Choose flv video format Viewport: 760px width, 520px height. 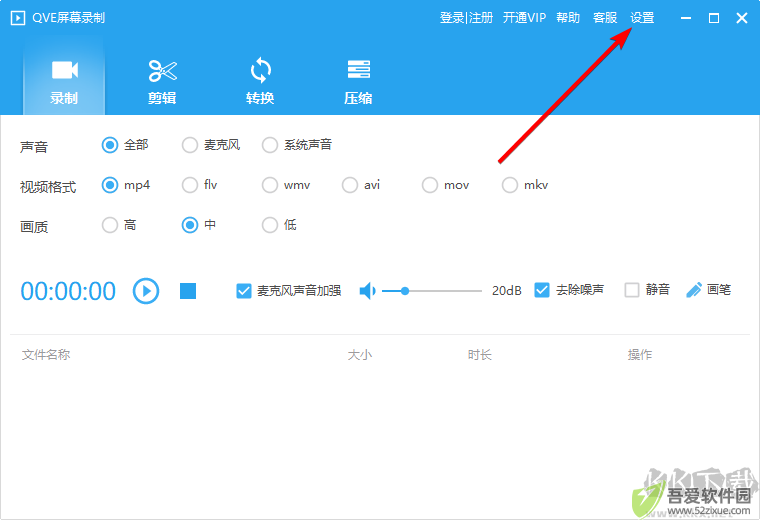coord(190,185)
